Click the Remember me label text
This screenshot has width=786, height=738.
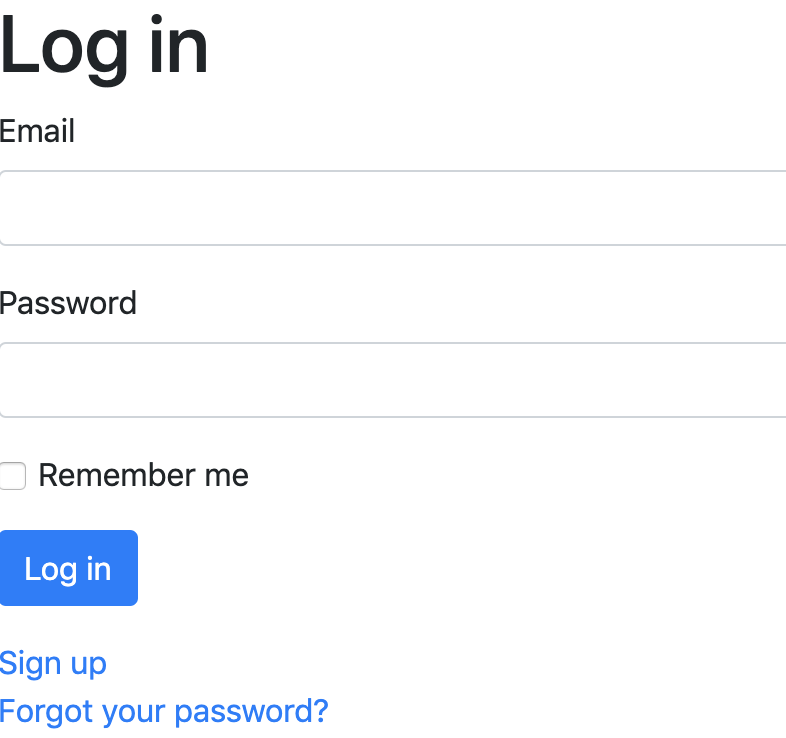pyautogui.click(x=143, y=475)
